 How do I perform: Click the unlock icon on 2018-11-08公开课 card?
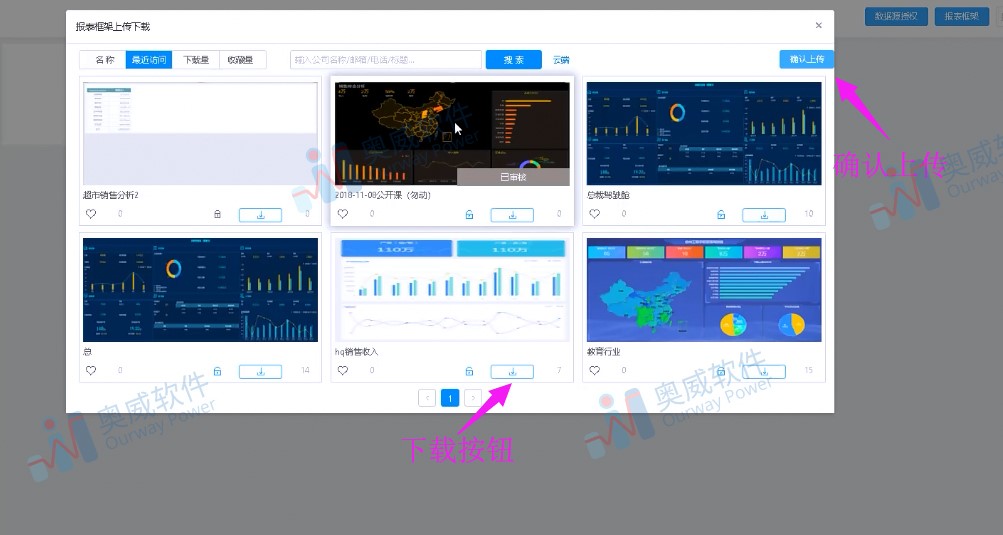point(470,214)
